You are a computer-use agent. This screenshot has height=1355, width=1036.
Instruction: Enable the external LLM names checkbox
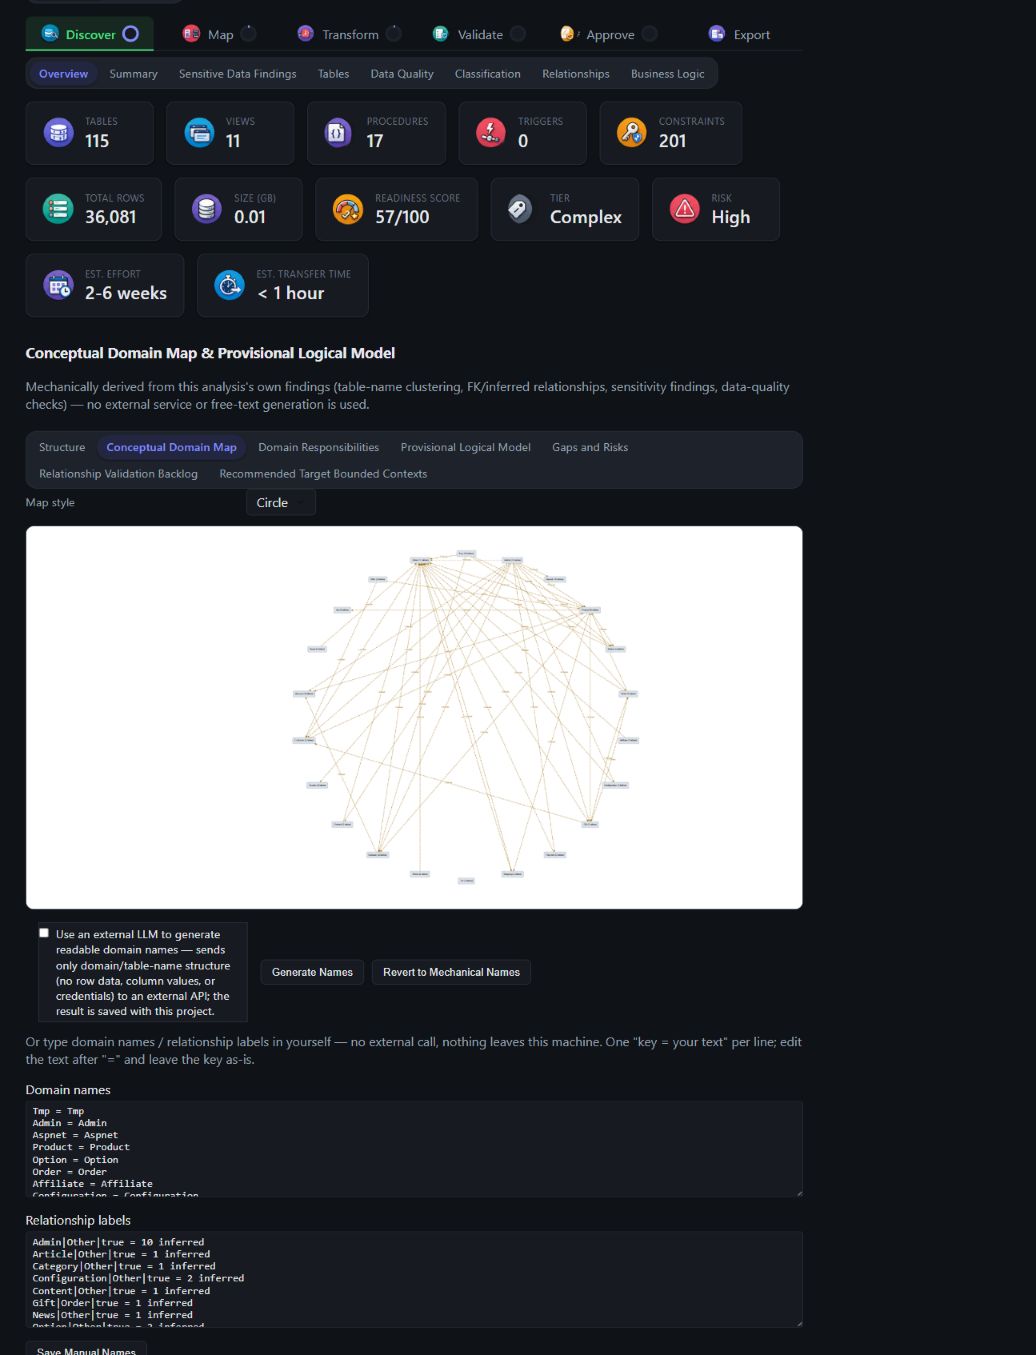(44, 933)
